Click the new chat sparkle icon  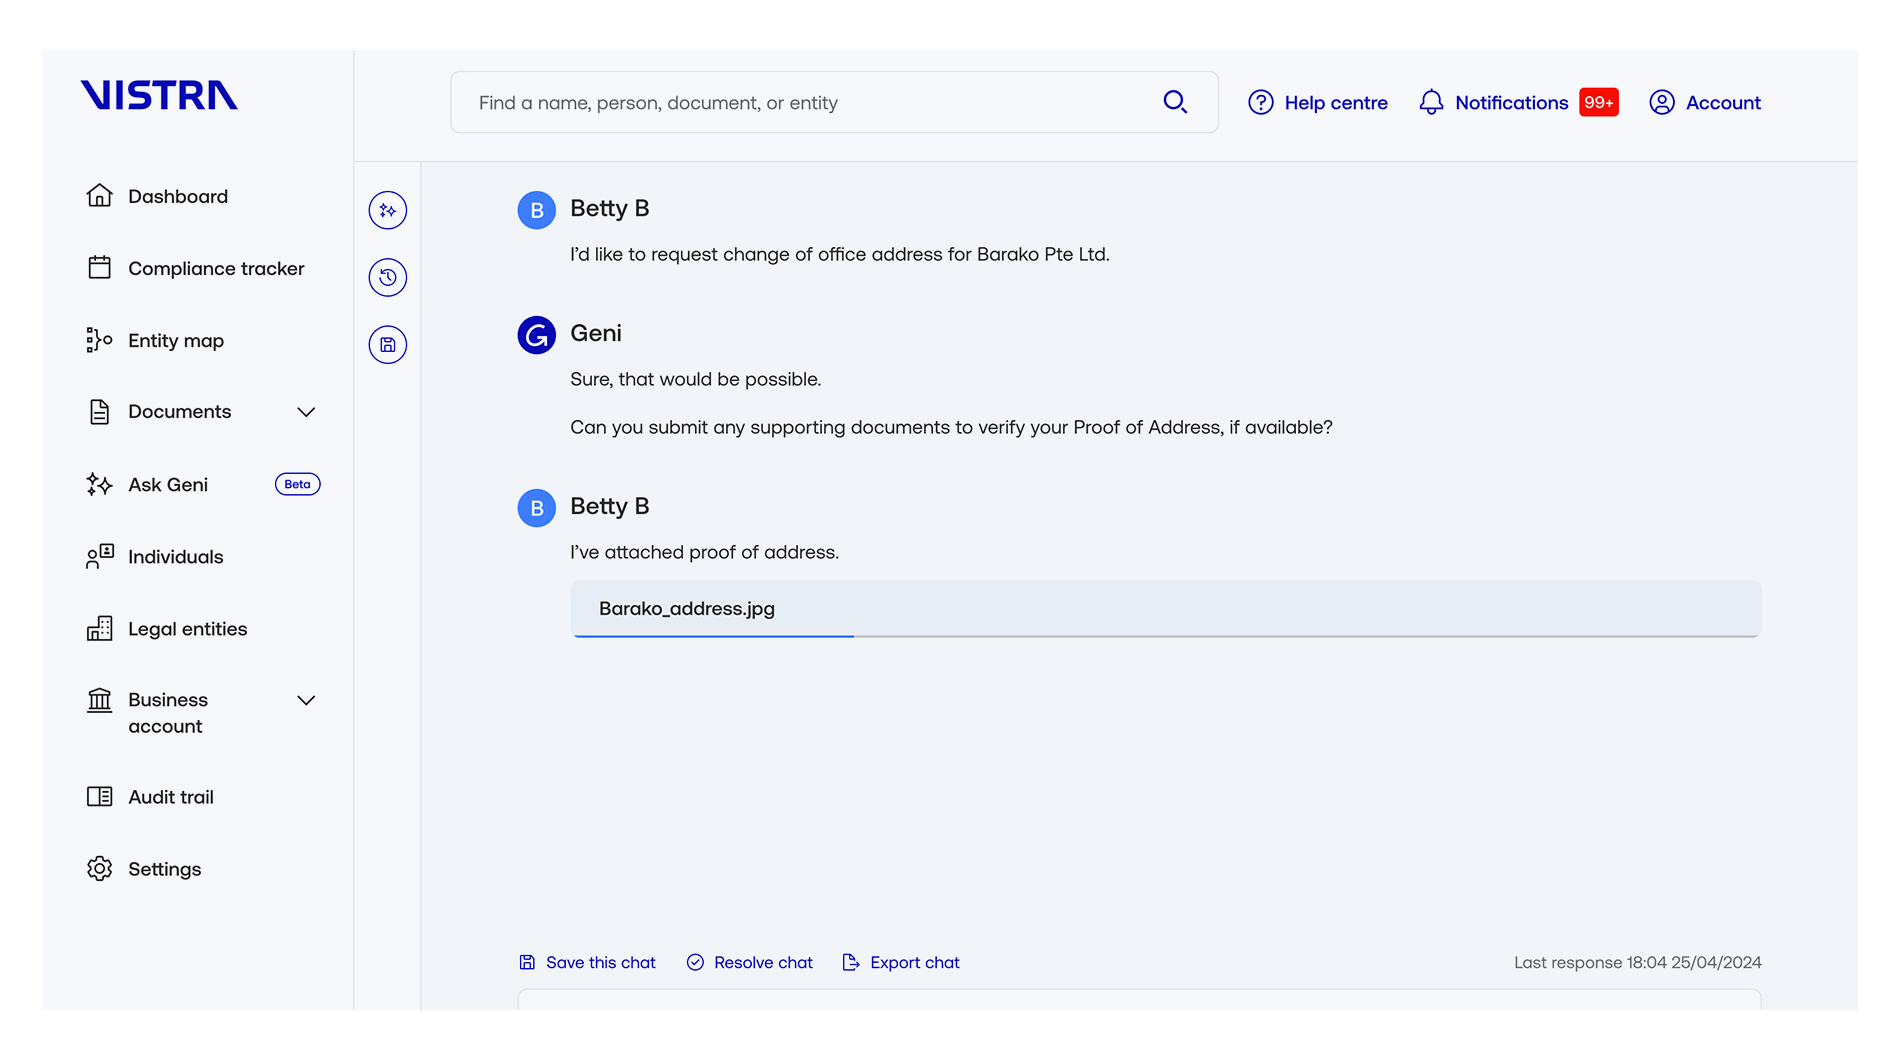click(388, 210)
